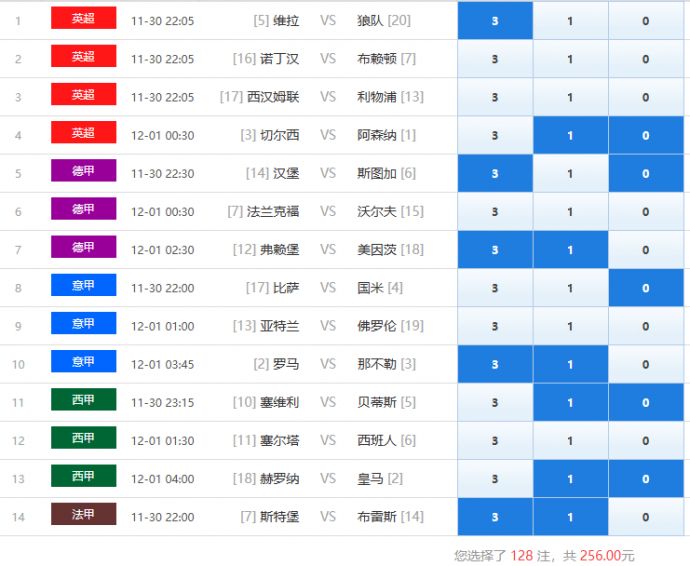Click the 意甲 league tag for 罗马 match
690x566 pixels.
pyautogui.click(x=83, y=362)
